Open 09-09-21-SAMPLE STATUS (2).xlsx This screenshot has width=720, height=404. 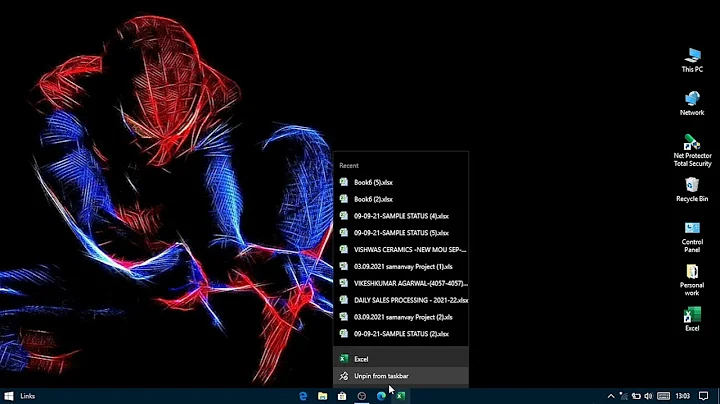[x=400, y=334]
